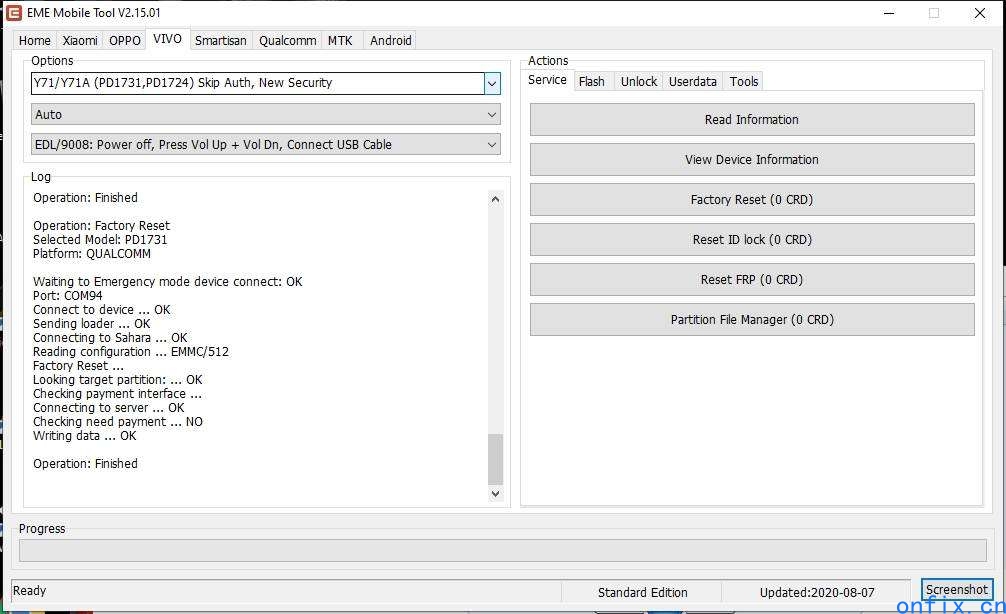Screen dimensions: 1006x614
Task: Open the Unlock actions tab
Action: (639, 81)
